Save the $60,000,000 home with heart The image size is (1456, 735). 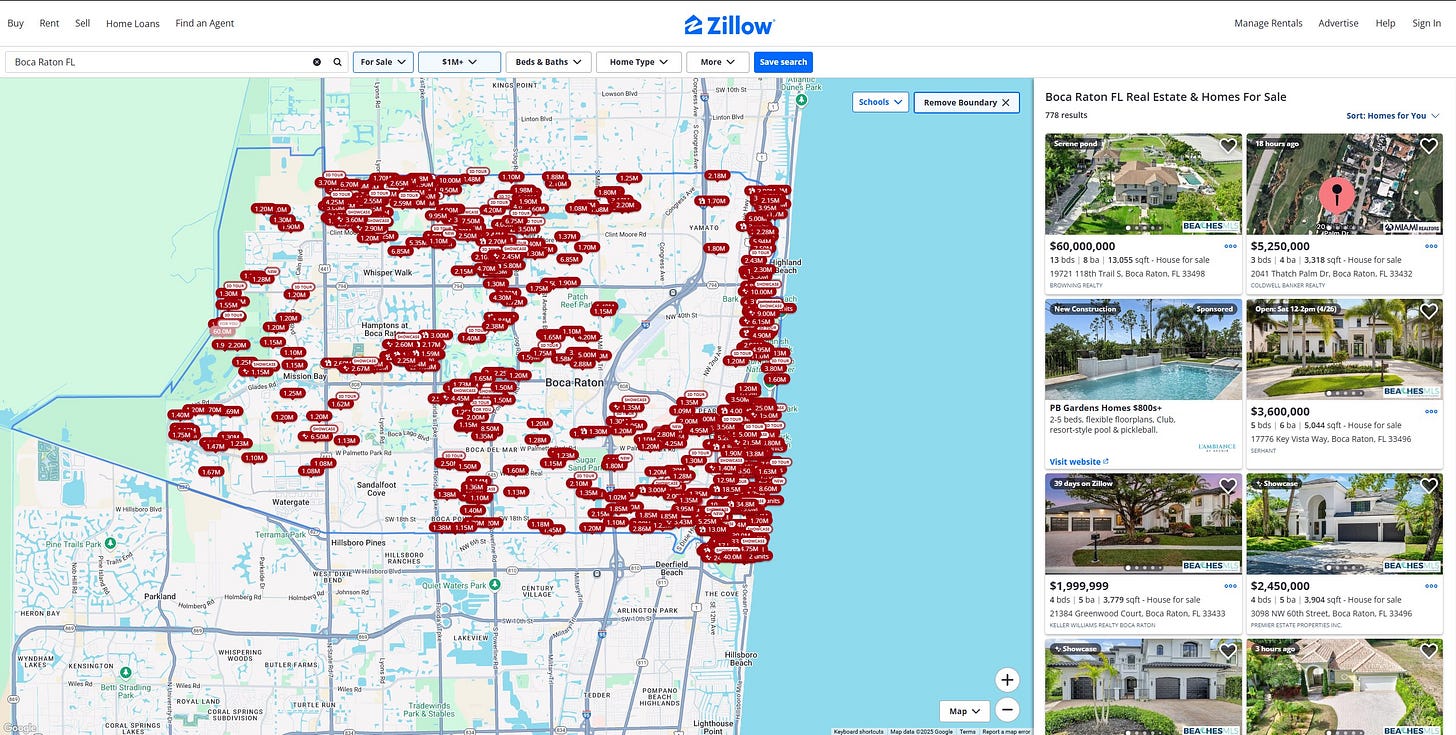[1228, 146]
